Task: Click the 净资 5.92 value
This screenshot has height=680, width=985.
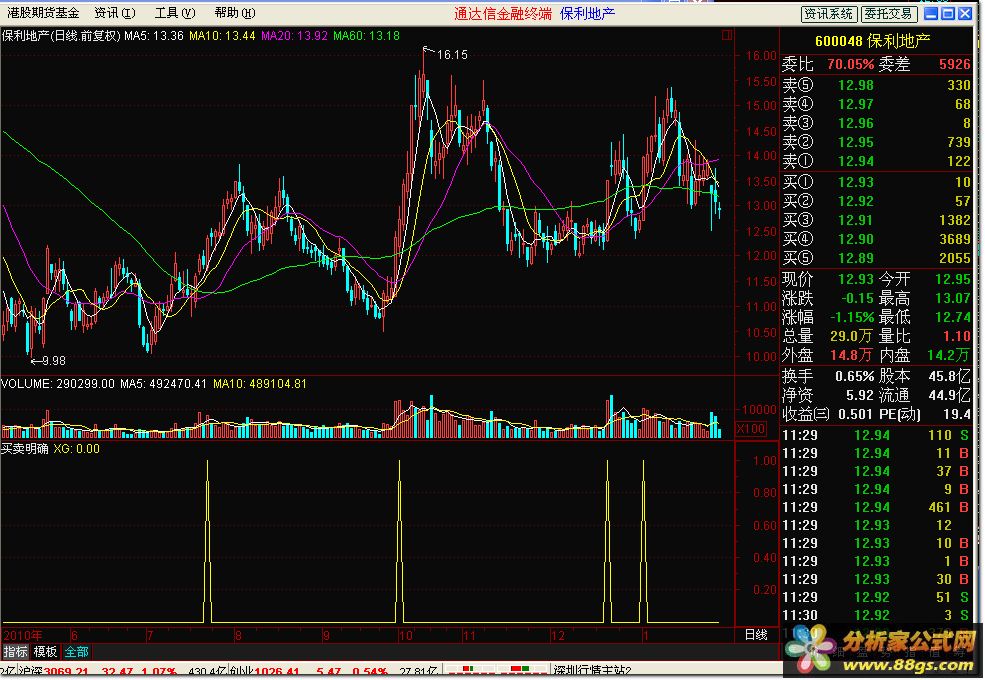Action: [860, 395]
